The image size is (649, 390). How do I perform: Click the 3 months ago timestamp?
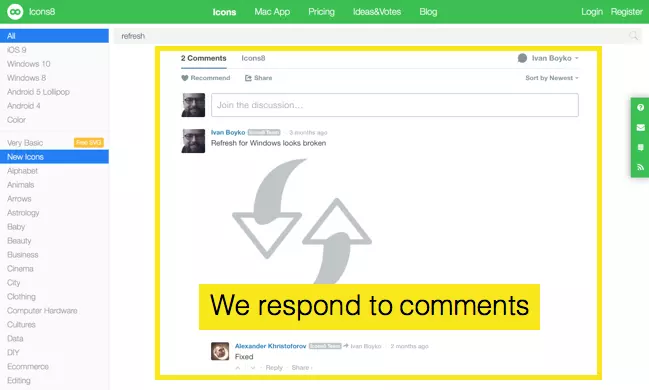[x=308, y=132]
